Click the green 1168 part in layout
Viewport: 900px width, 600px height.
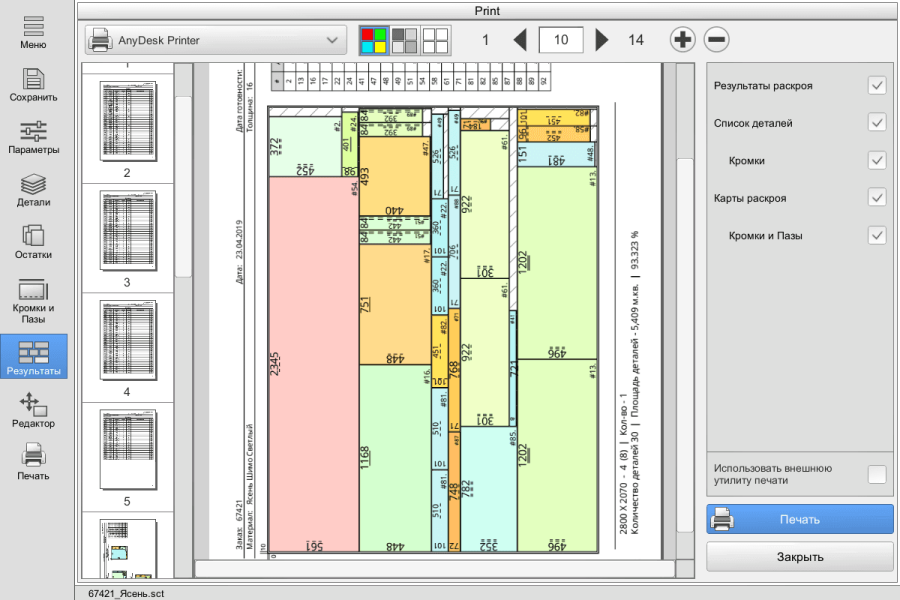(x=395, y=458)
